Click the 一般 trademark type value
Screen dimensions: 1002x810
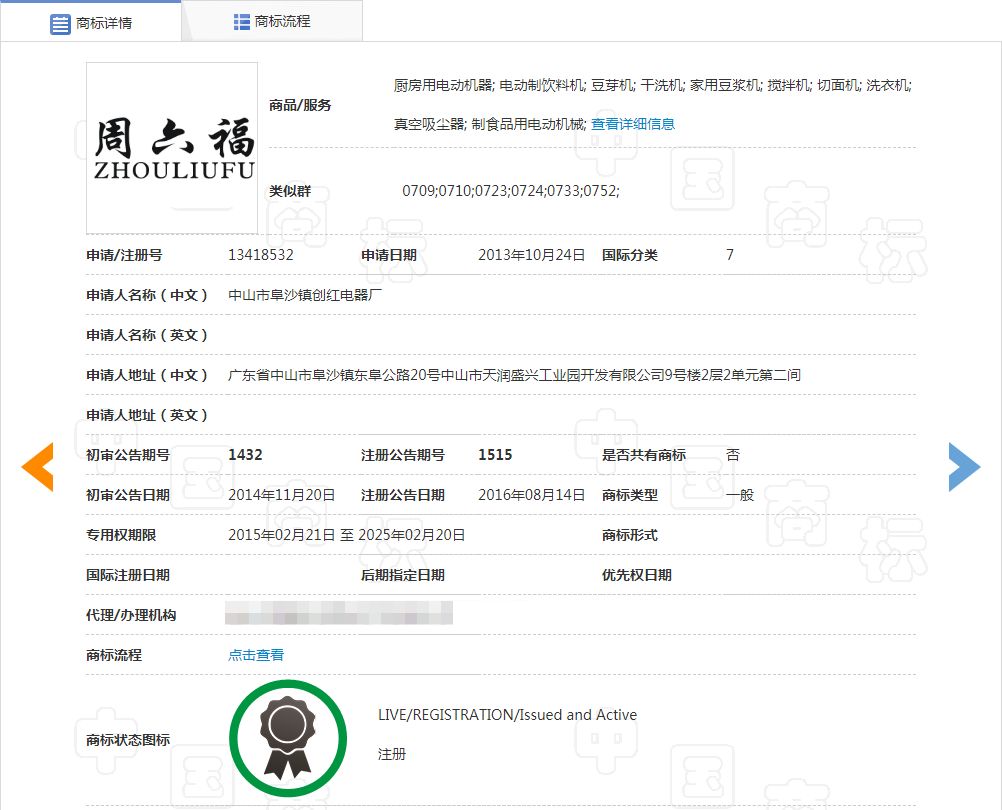(x=740, y=495)
